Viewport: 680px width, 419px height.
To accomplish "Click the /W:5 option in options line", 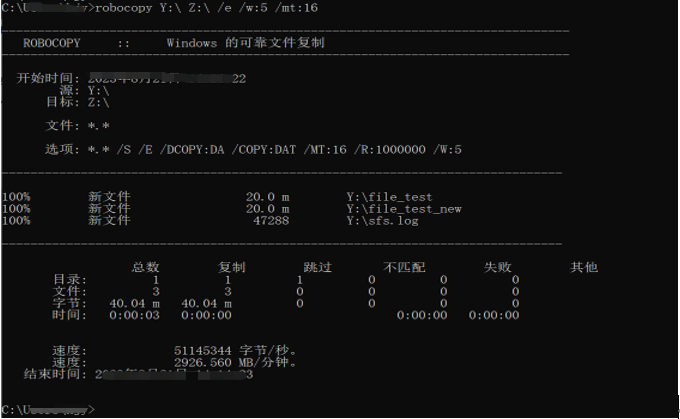I will click(447, 150).
